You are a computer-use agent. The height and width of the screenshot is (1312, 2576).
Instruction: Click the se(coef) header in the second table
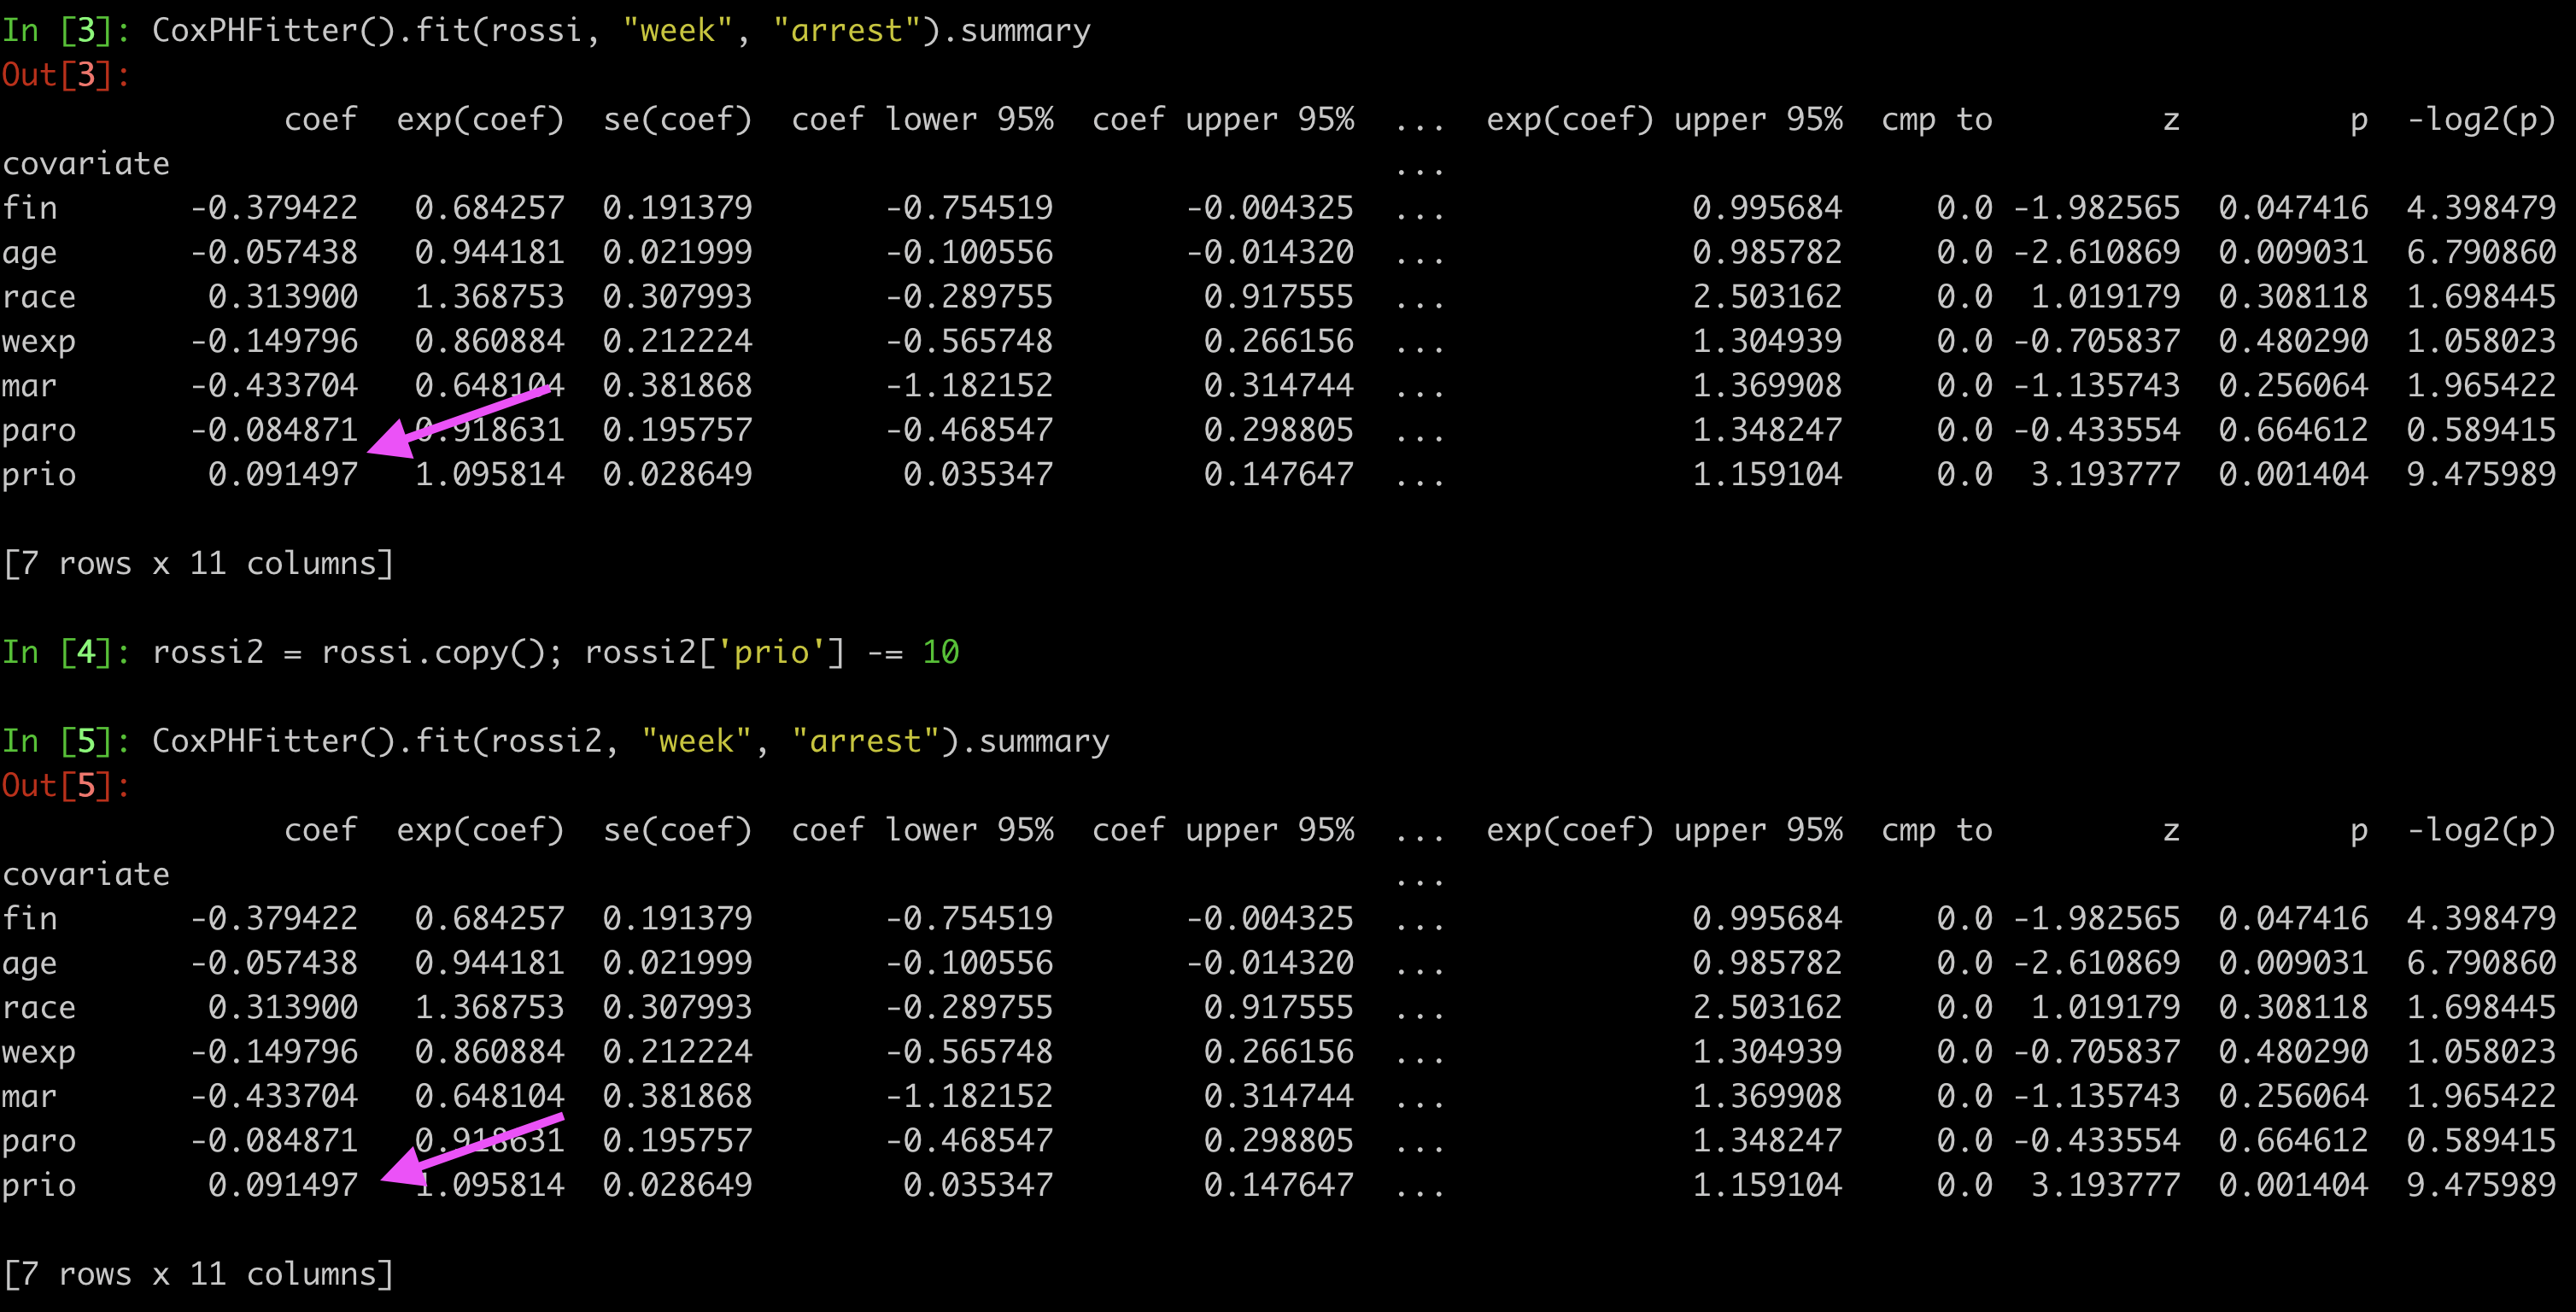click(x=678, y=829)
